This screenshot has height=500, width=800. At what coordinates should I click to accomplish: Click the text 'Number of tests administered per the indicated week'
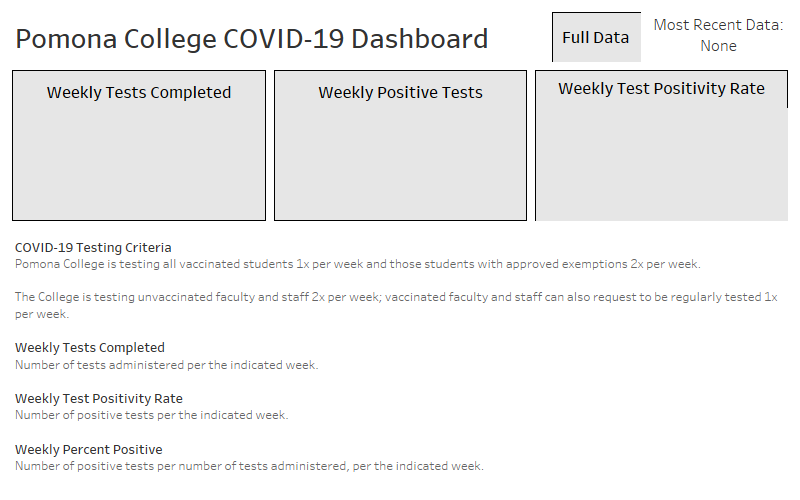point(166,365)
